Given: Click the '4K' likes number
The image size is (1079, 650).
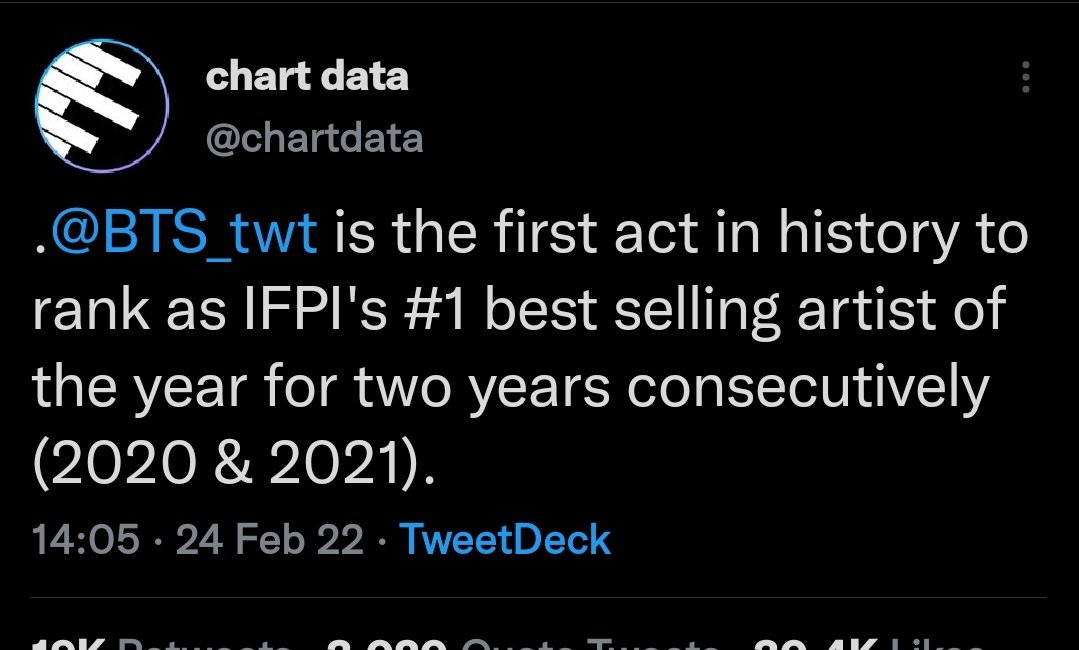Looking at the screenshot, I should click(x=815, y=645).
